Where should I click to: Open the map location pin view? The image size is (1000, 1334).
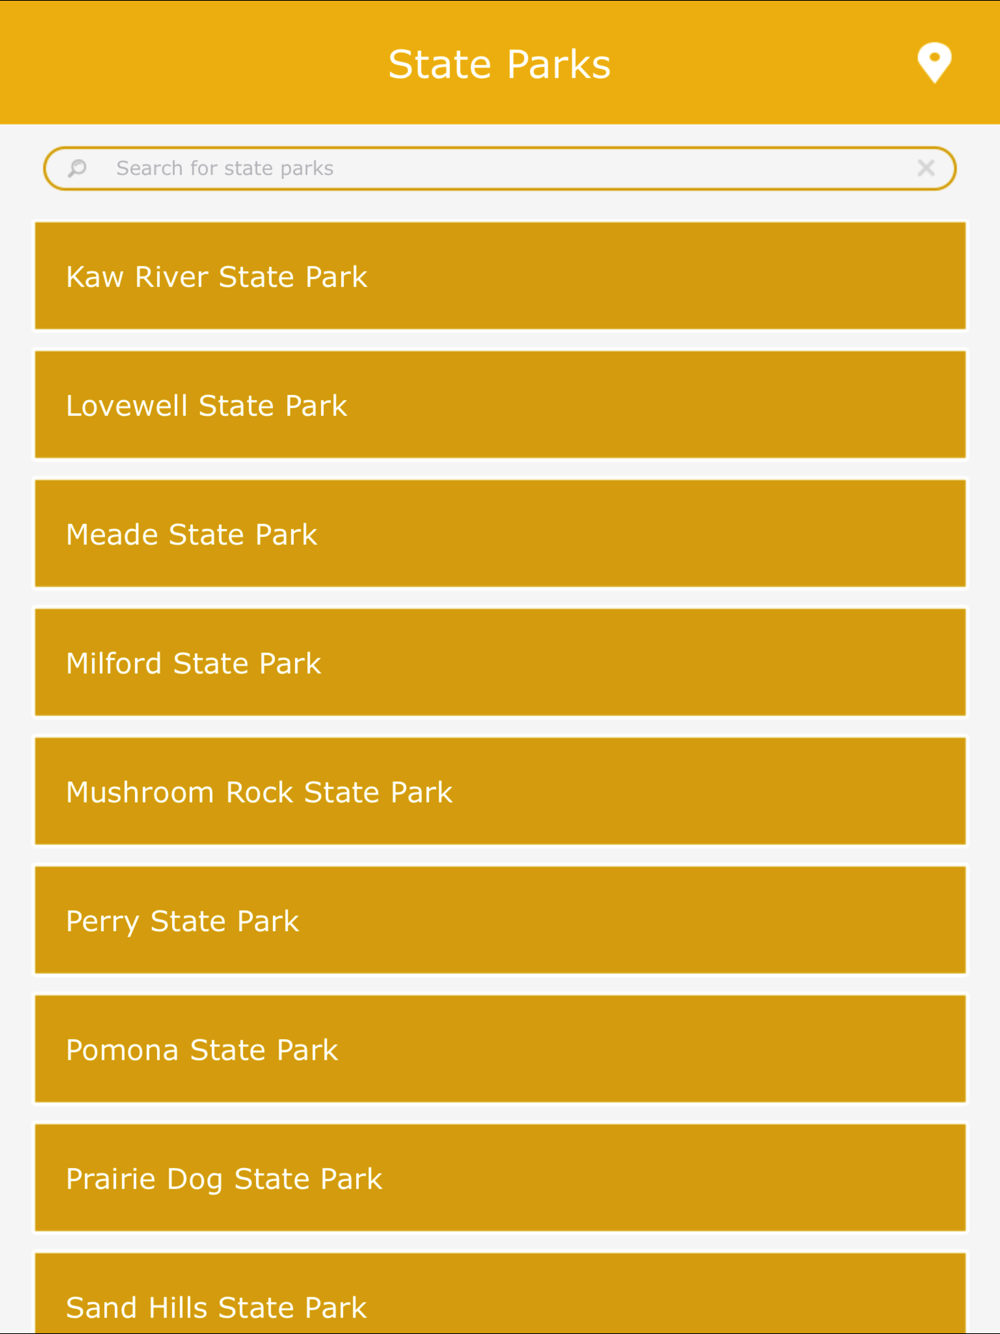click(x=934, y=62)
